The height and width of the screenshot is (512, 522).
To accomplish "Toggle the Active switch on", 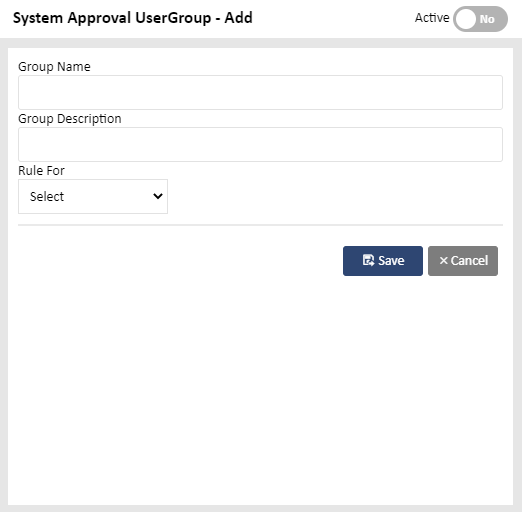I will pos(480,19).
